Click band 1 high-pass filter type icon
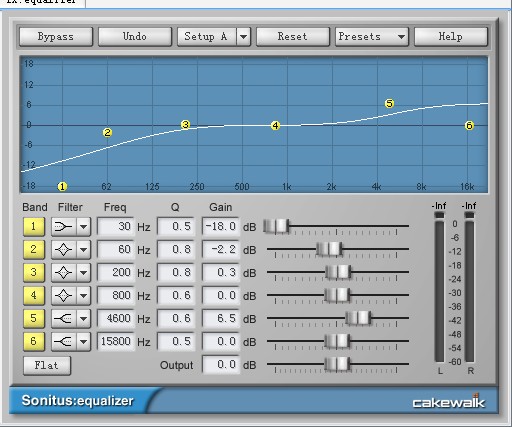512x427 pixels. (x=64, y=227)
